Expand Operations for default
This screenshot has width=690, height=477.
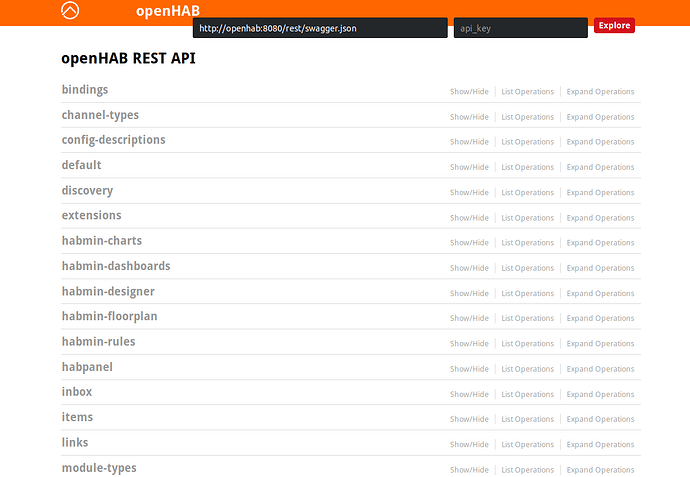click(x=600, y=167)
